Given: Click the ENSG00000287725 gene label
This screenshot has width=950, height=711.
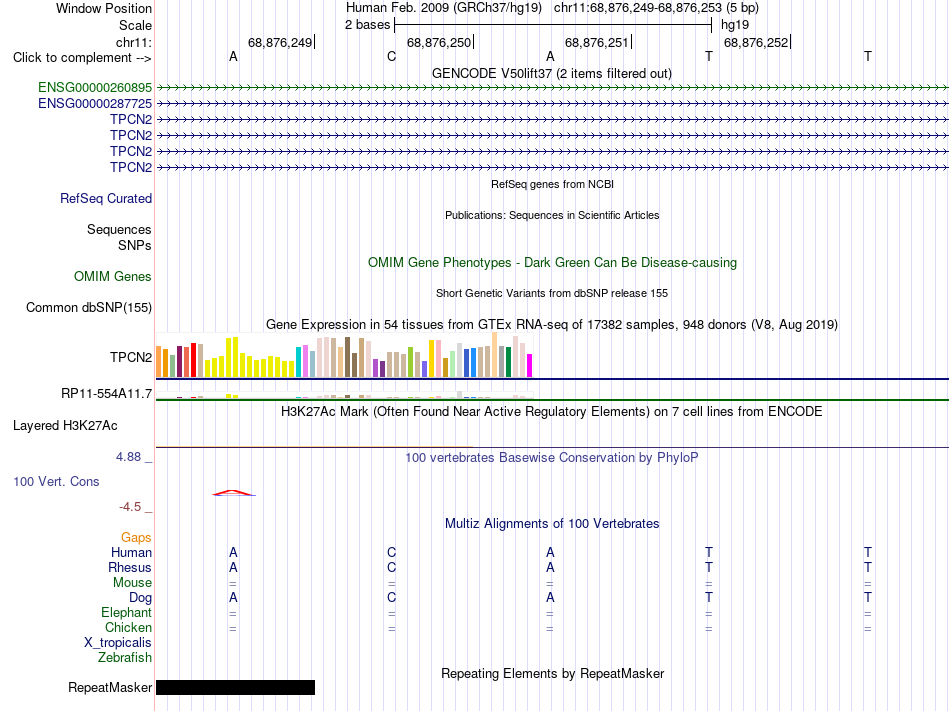Looking at the screenshot, I should tap(95, 104).
